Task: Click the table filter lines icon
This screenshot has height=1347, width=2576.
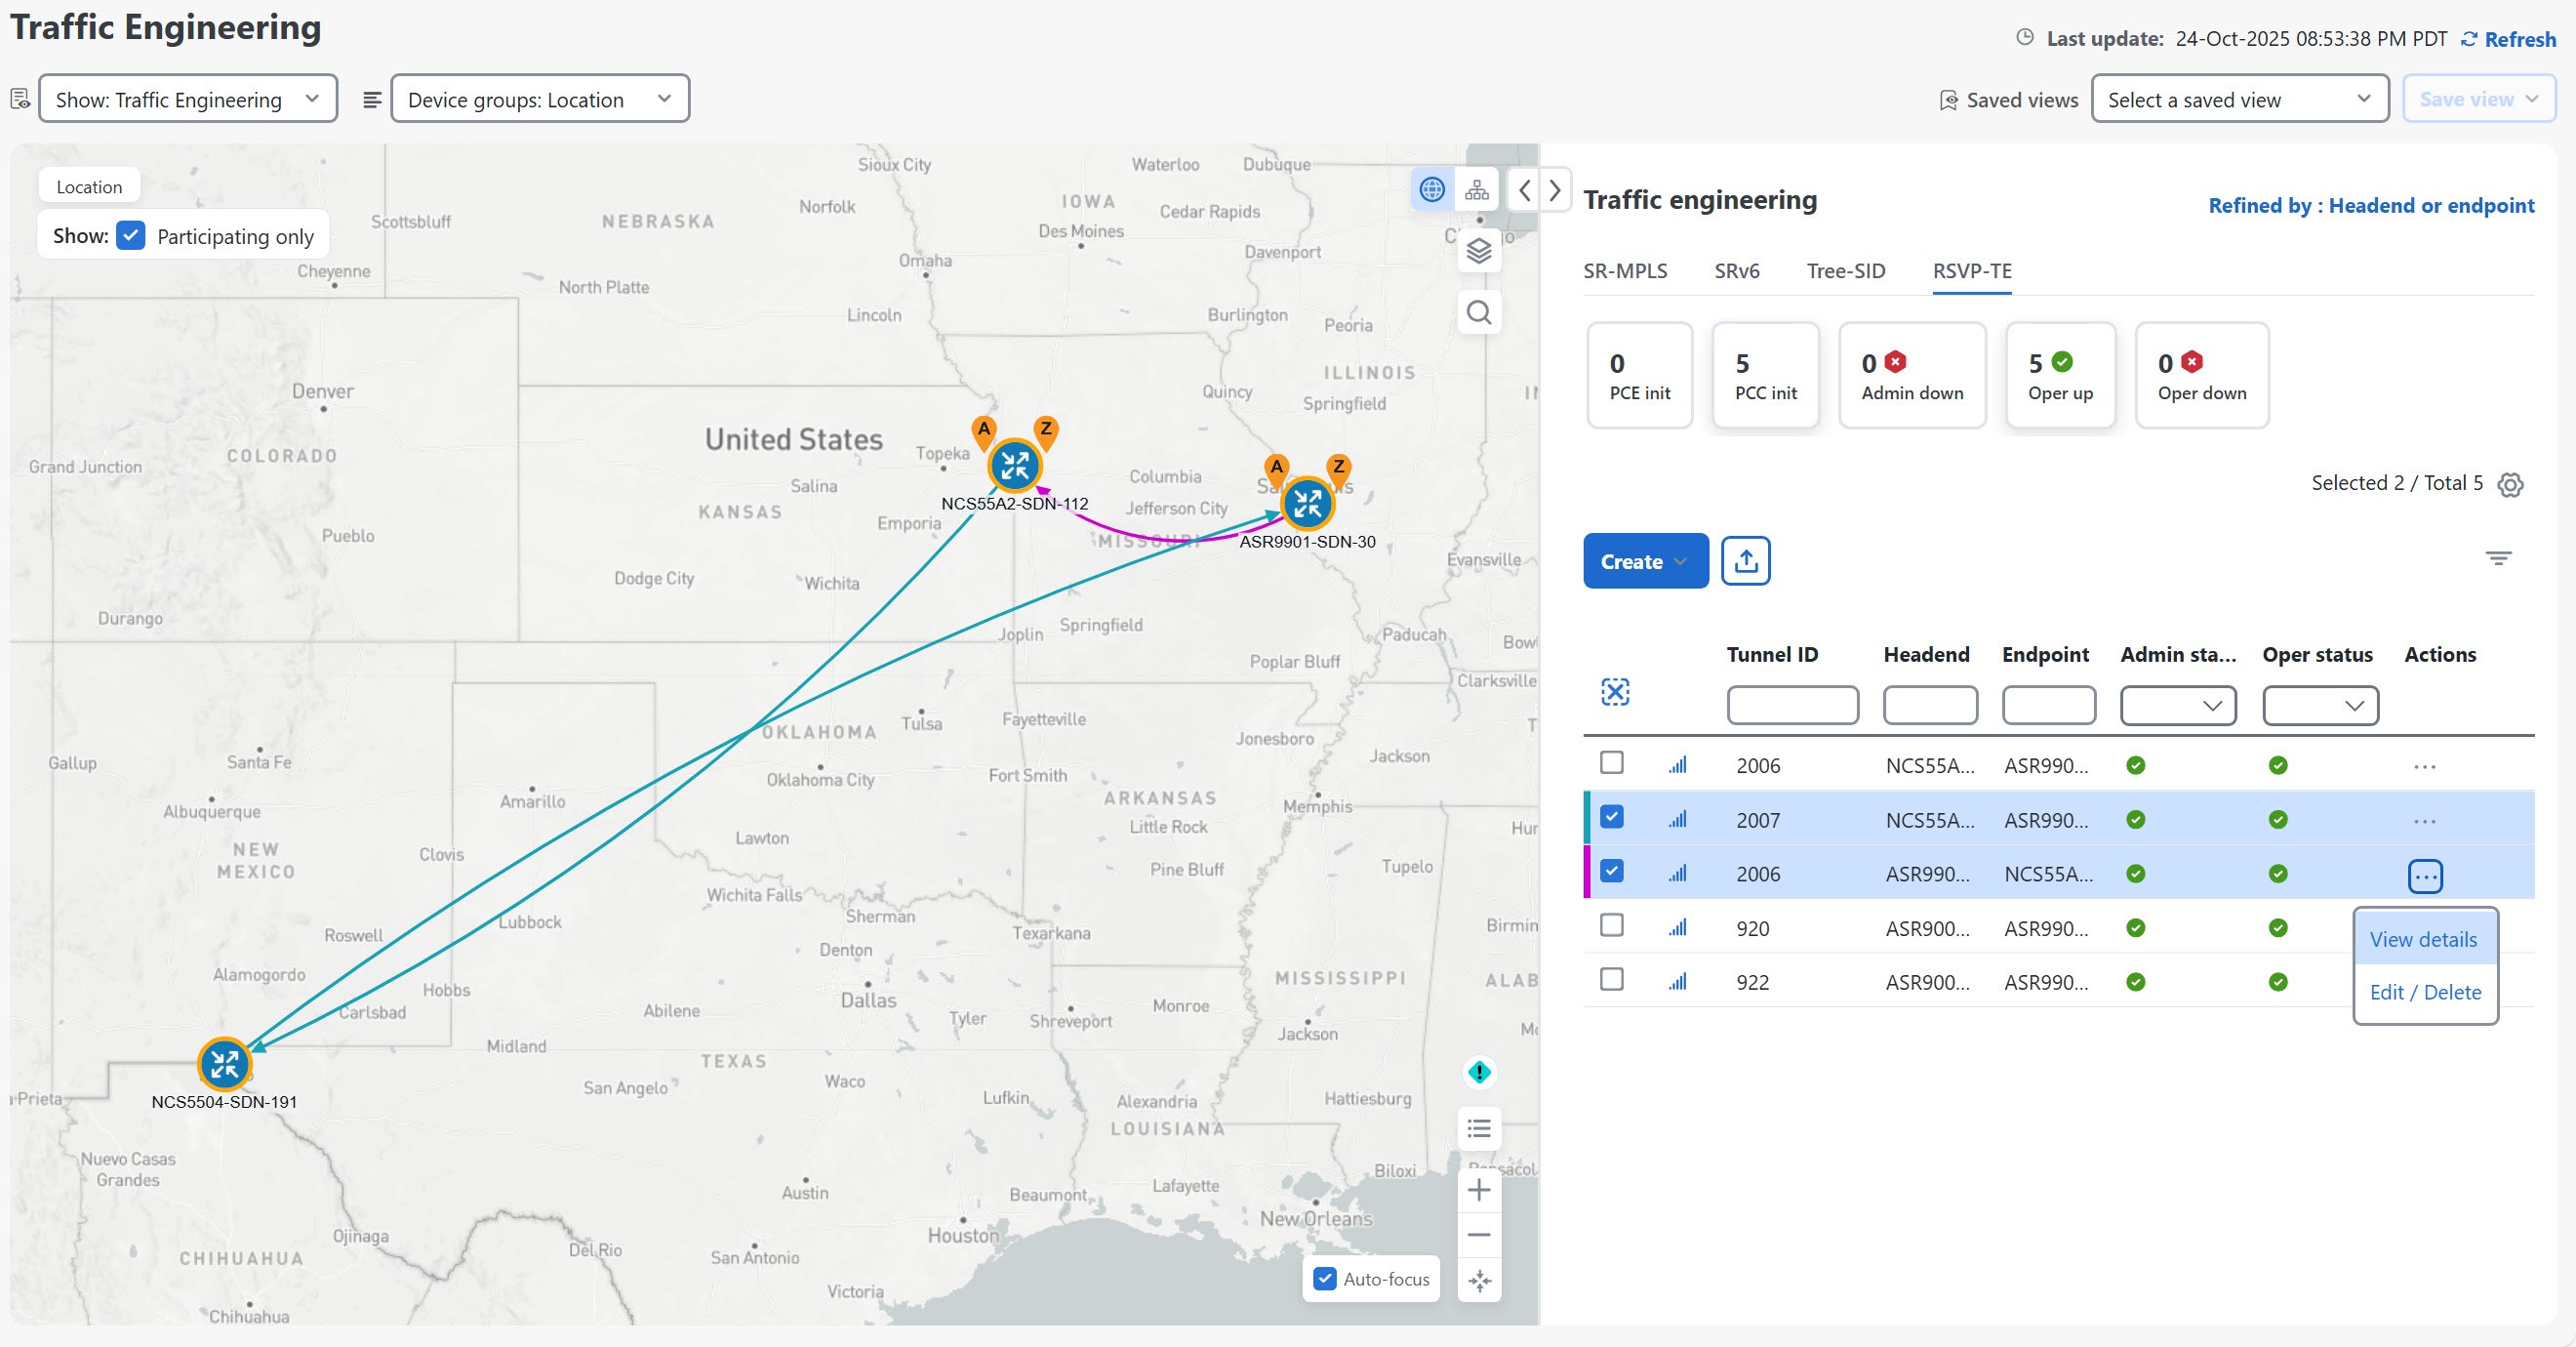Action: pyautogui.click(x=2498, y=559)
